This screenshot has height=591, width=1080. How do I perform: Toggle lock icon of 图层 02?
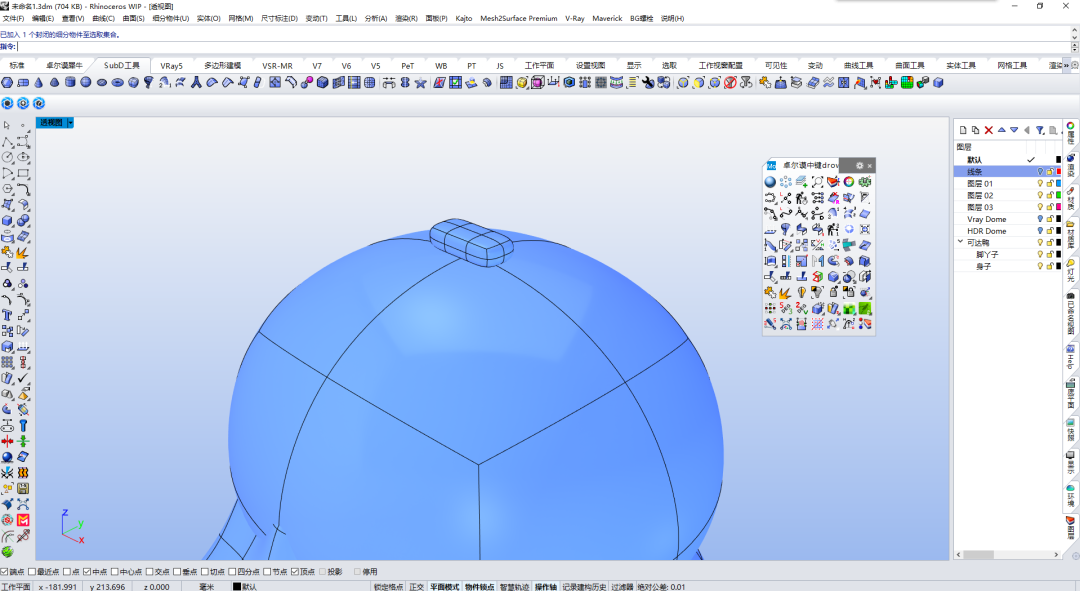point(1050,196)
